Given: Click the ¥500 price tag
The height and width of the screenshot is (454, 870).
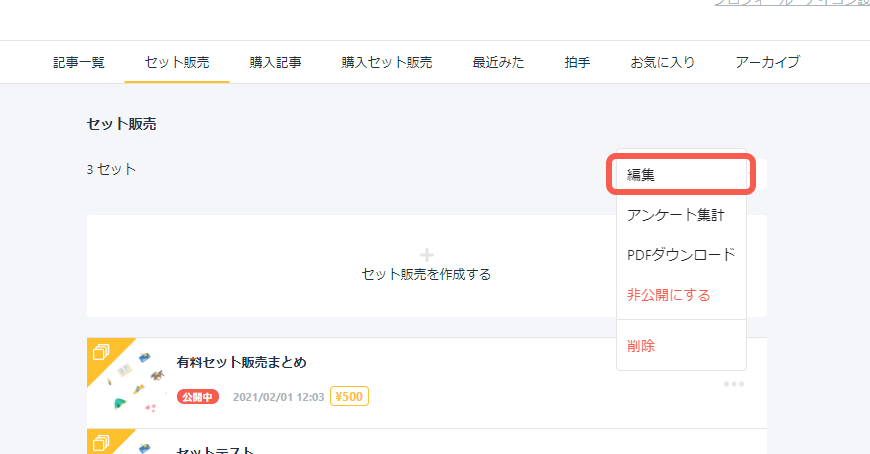Looking at the screenshot, I should [350, 396].
